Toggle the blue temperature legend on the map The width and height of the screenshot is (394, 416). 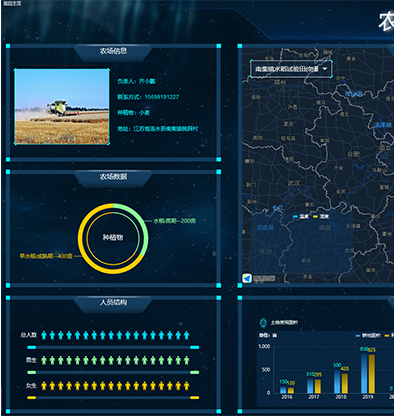point(301,217)
